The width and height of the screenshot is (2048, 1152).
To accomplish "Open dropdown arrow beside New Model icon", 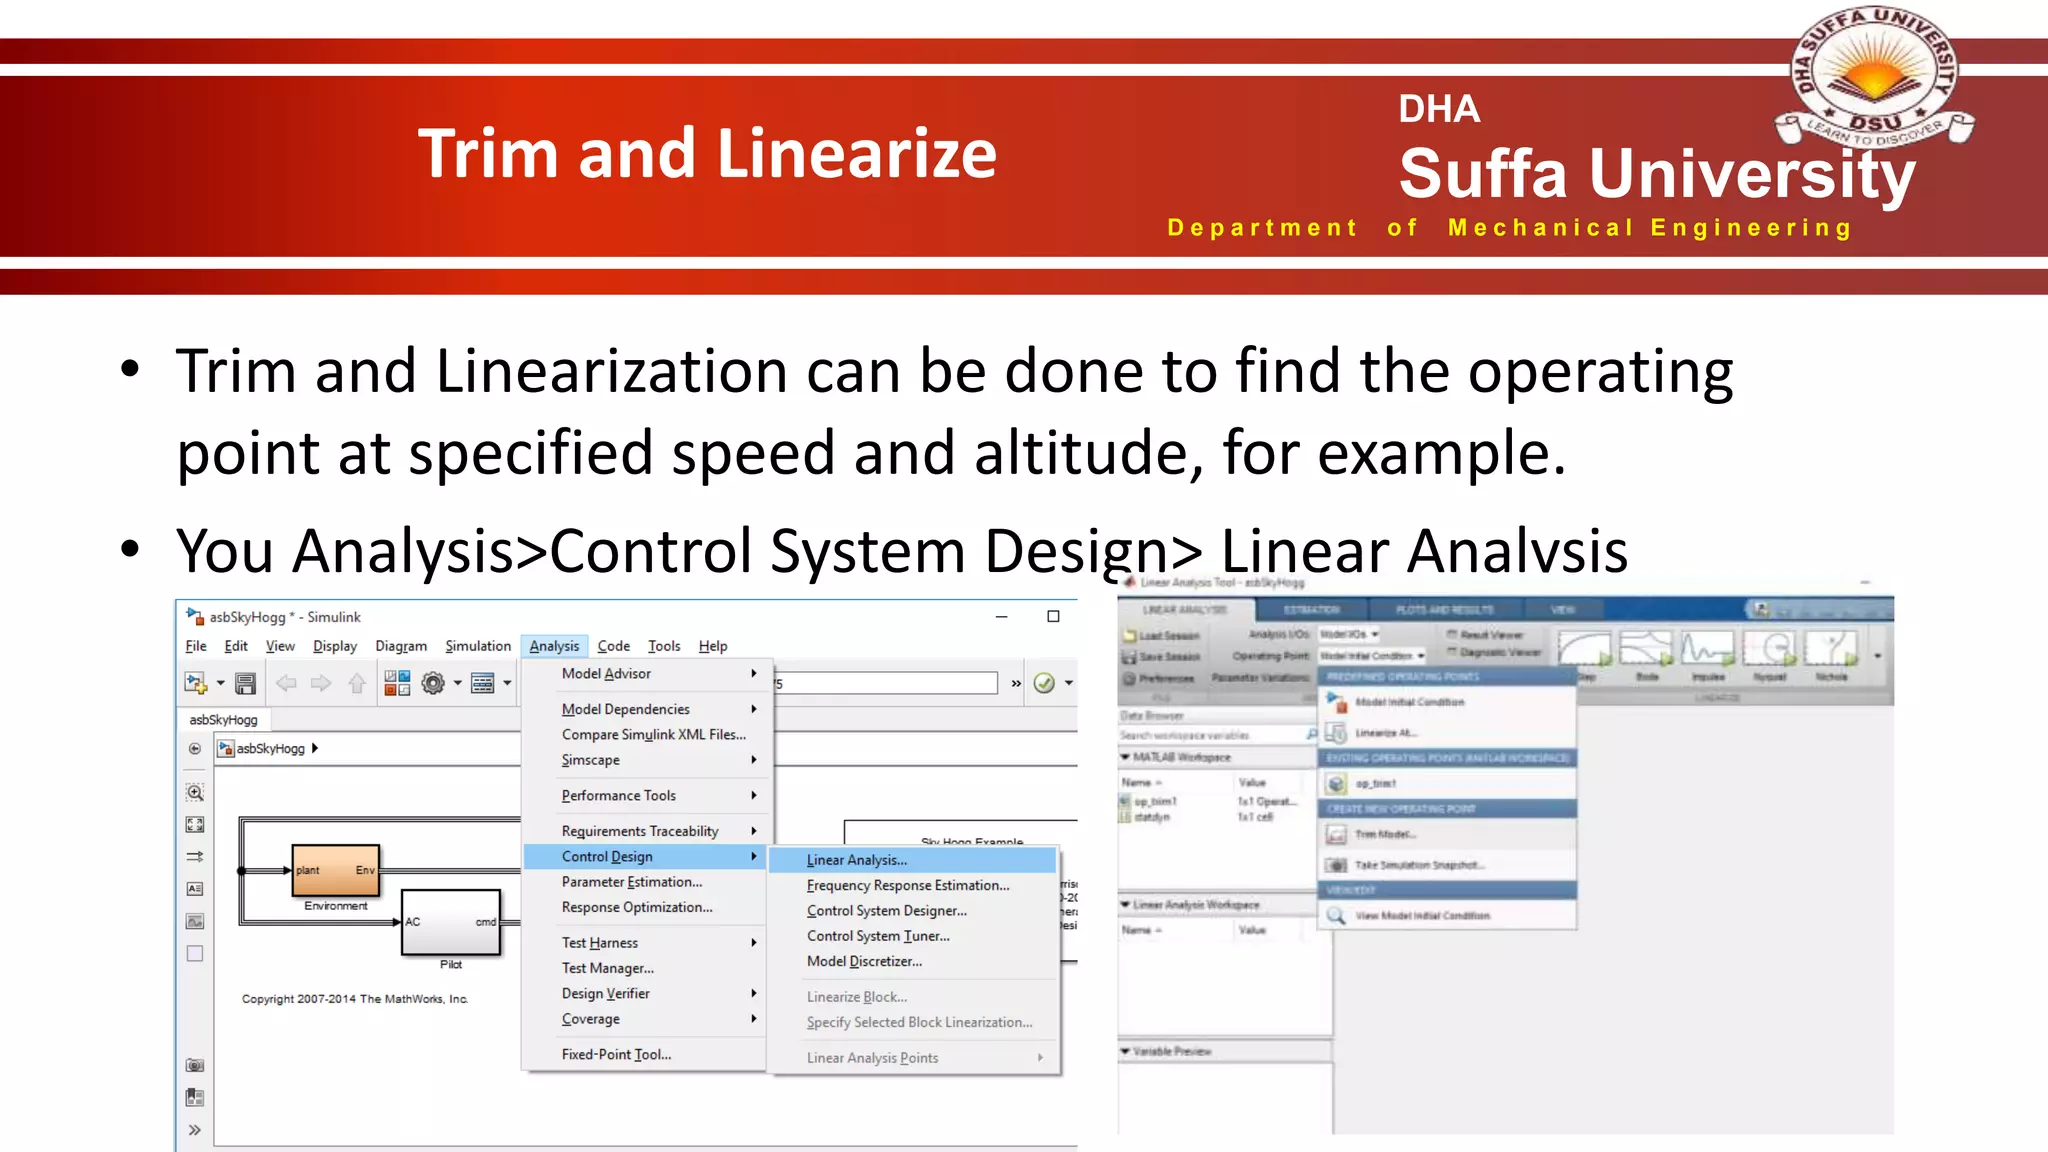I will (220, 684).
